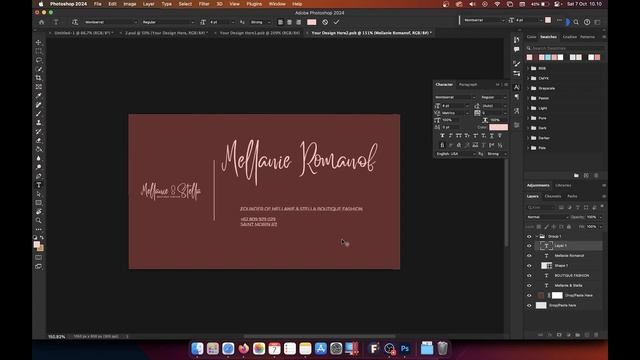Expand the Grayscale swatch folder
This screenshot has width=640, height=360.
(528, 88)
